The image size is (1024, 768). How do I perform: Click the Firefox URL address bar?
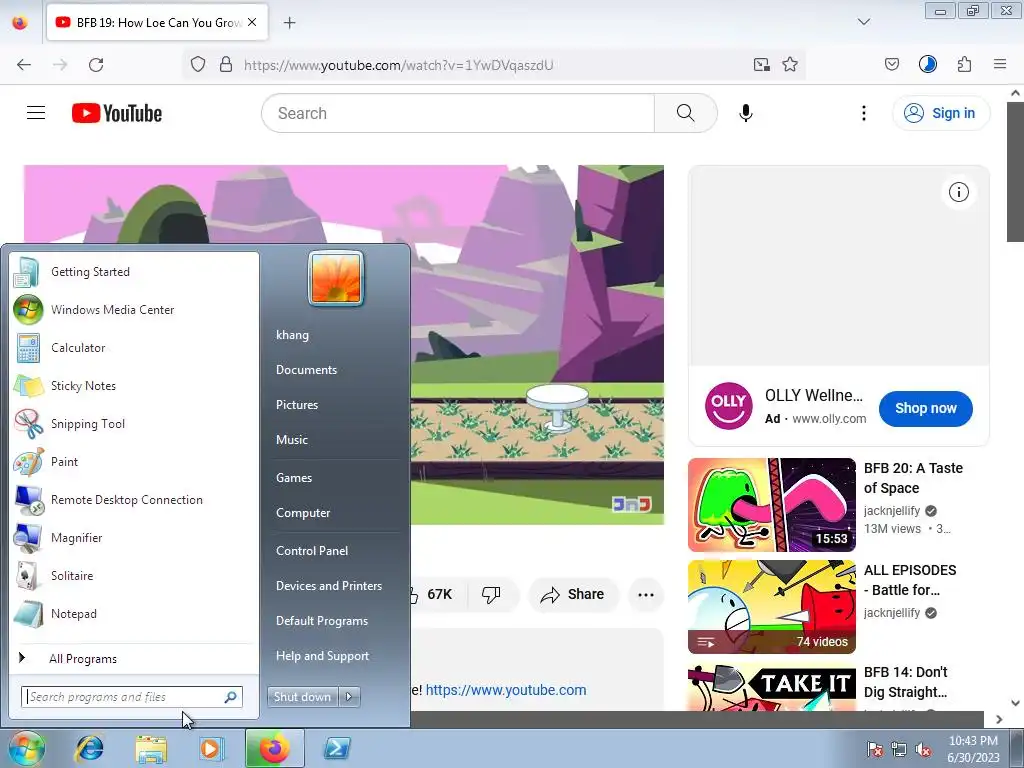494,65
